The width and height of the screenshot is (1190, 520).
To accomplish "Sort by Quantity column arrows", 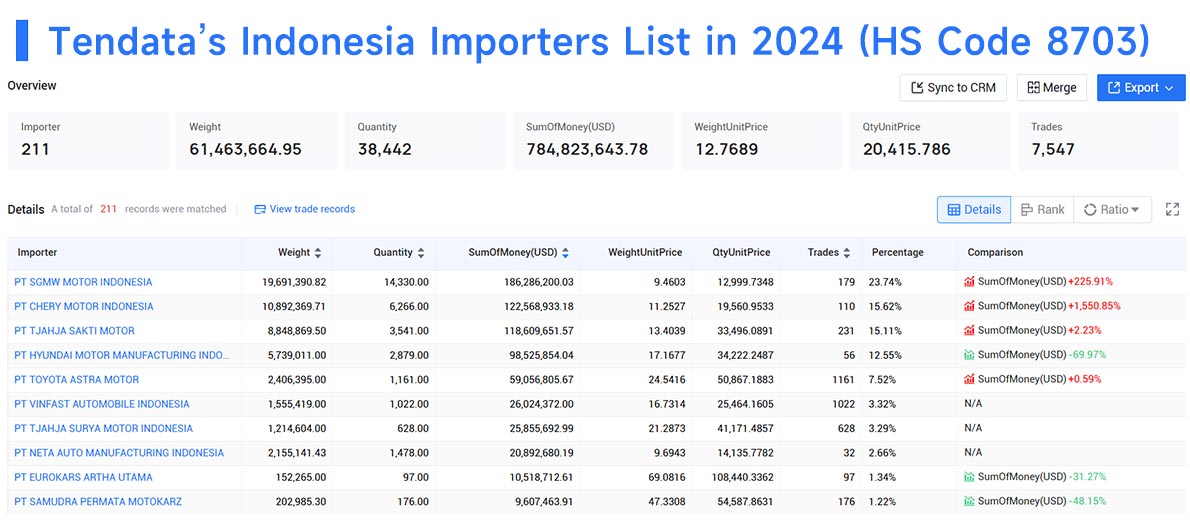I will tap(421, 253).
